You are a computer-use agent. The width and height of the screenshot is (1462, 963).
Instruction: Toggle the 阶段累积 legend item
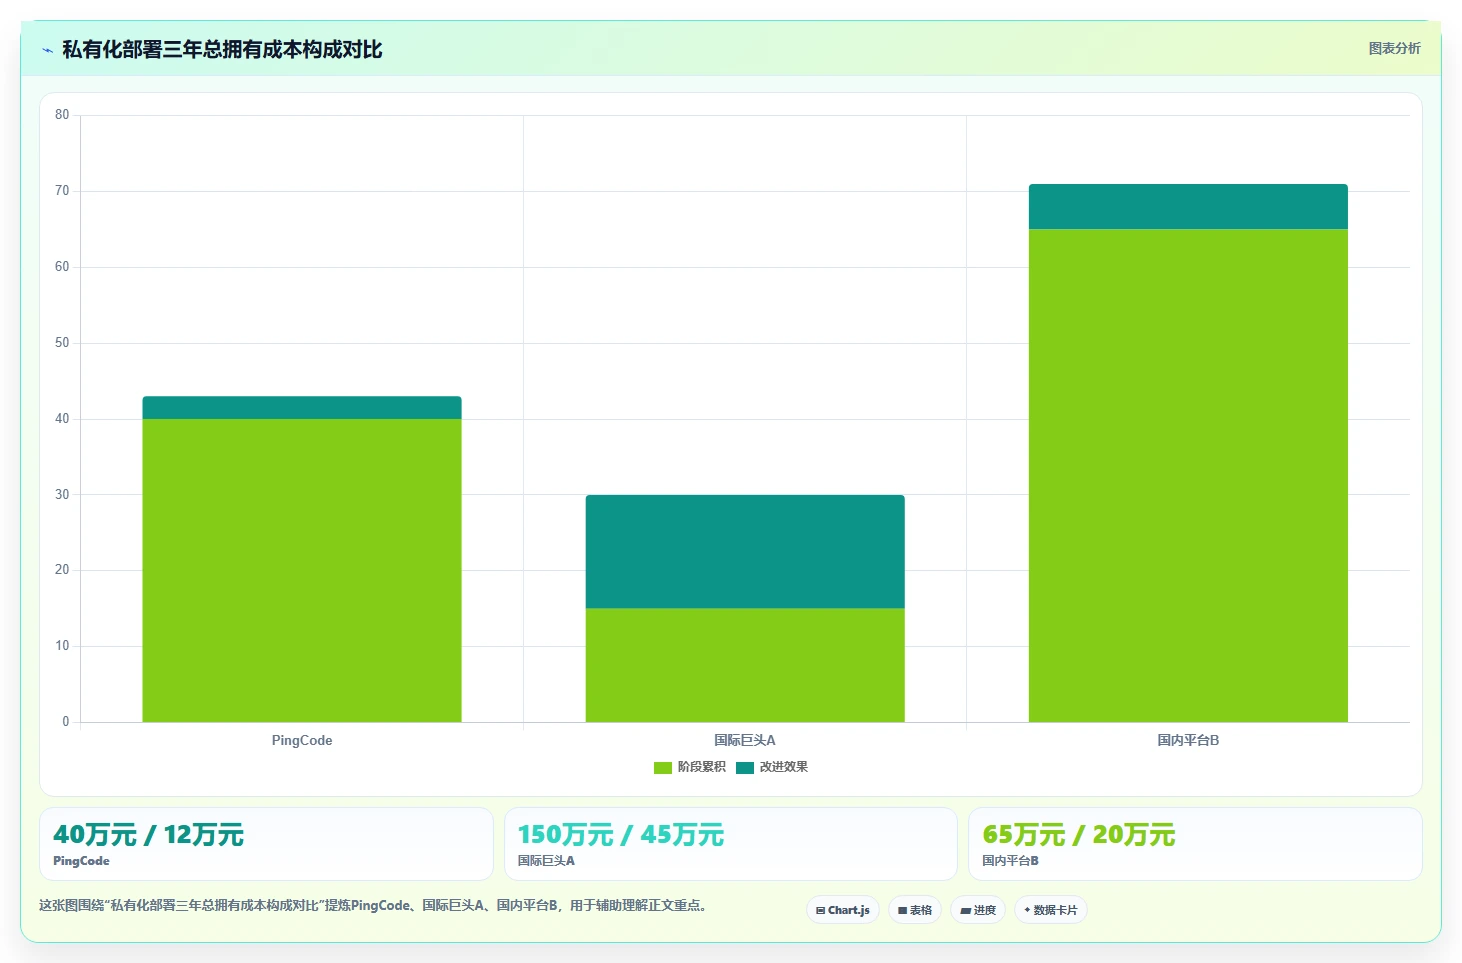click(x=689, y=767)
